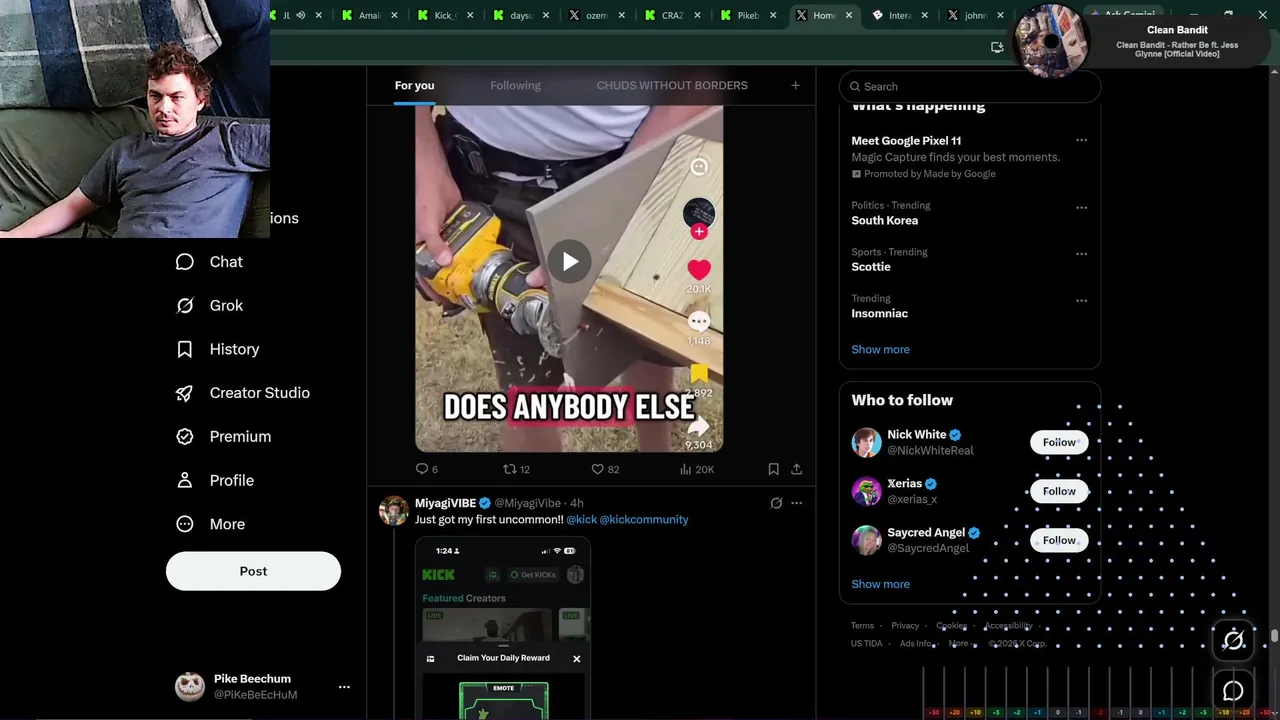Open Premium in the sidebar
Screen dimensions: 1280x720
(x=223, y=437)
